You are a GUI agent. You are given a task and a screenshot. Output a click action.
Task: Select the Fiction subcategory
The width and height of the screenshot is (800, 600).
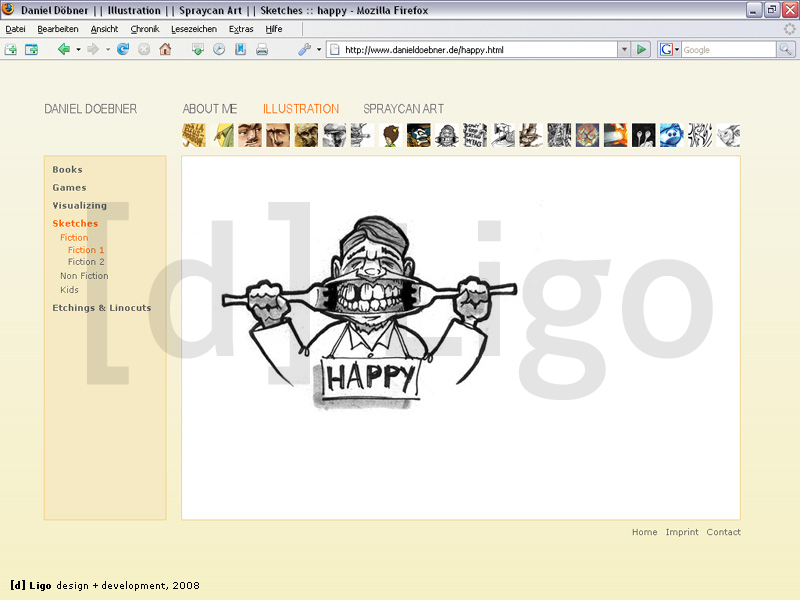74,237
